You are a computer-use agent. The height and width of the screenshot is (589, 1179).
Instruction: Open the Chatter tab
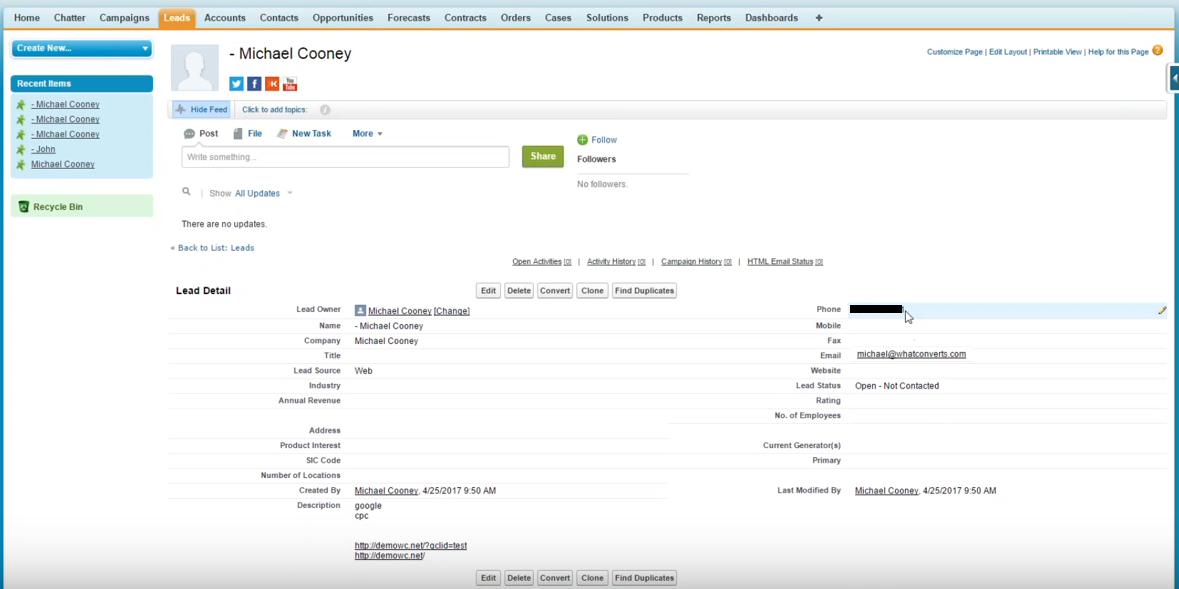(x=70, y=18)
